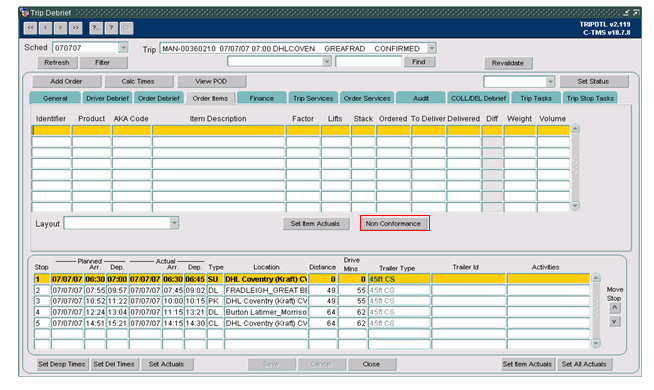Switch to the Order Debrief tab
This screenshot has width=654, height=390.
[x=159, y=98]
